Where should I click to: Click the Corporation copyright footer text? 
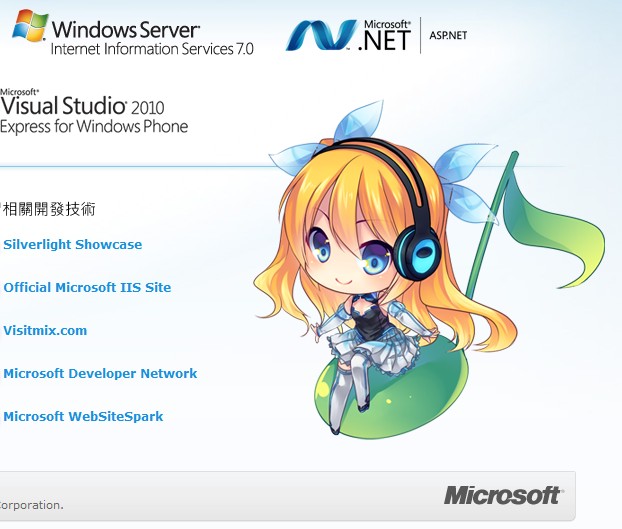click(x=31, y=505)
